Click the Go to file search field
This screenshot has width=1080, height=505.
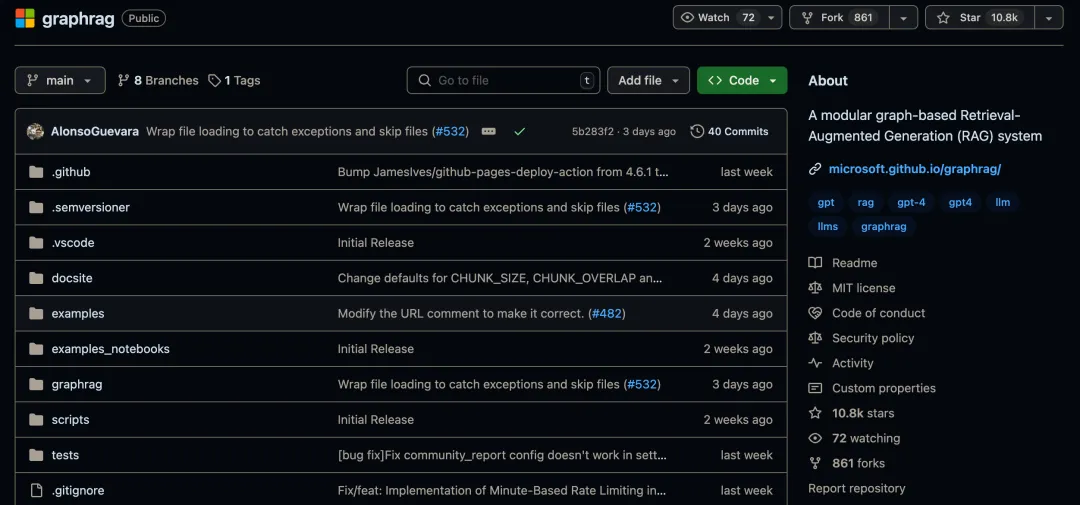[x=504, y=80]
